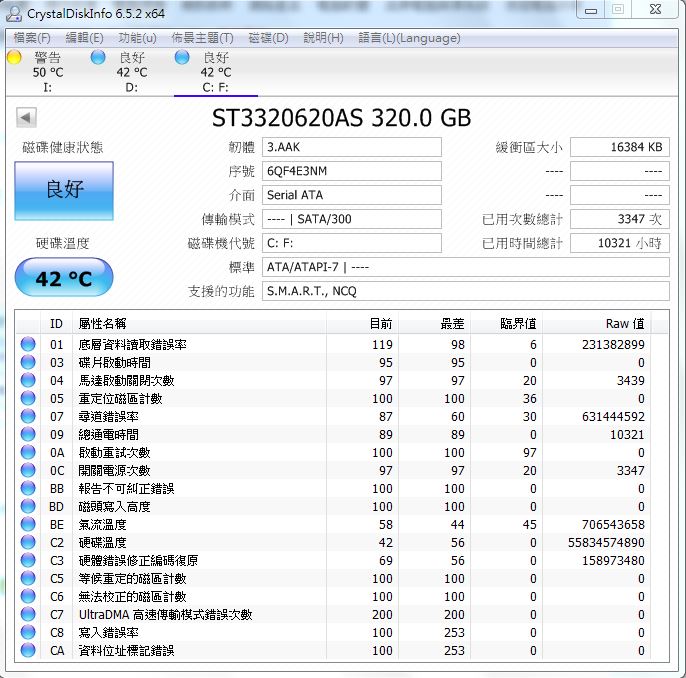The width and height of the screenshot is (686, 678).
Task: Click the 目前 column header
Action: (362, 324)
